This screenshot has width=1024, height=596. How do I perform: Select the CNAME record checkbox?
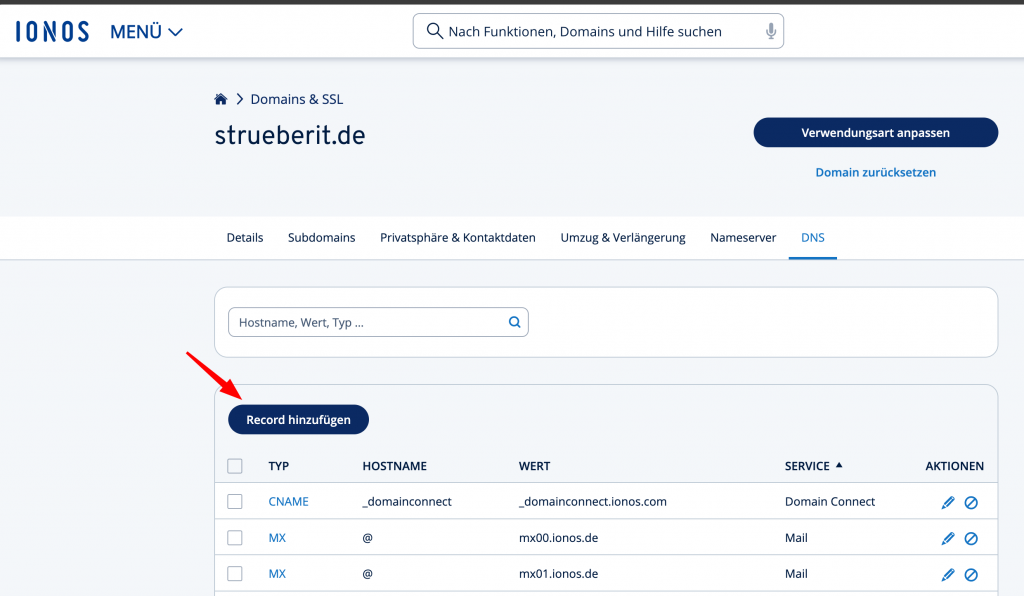tap(235, 502)
